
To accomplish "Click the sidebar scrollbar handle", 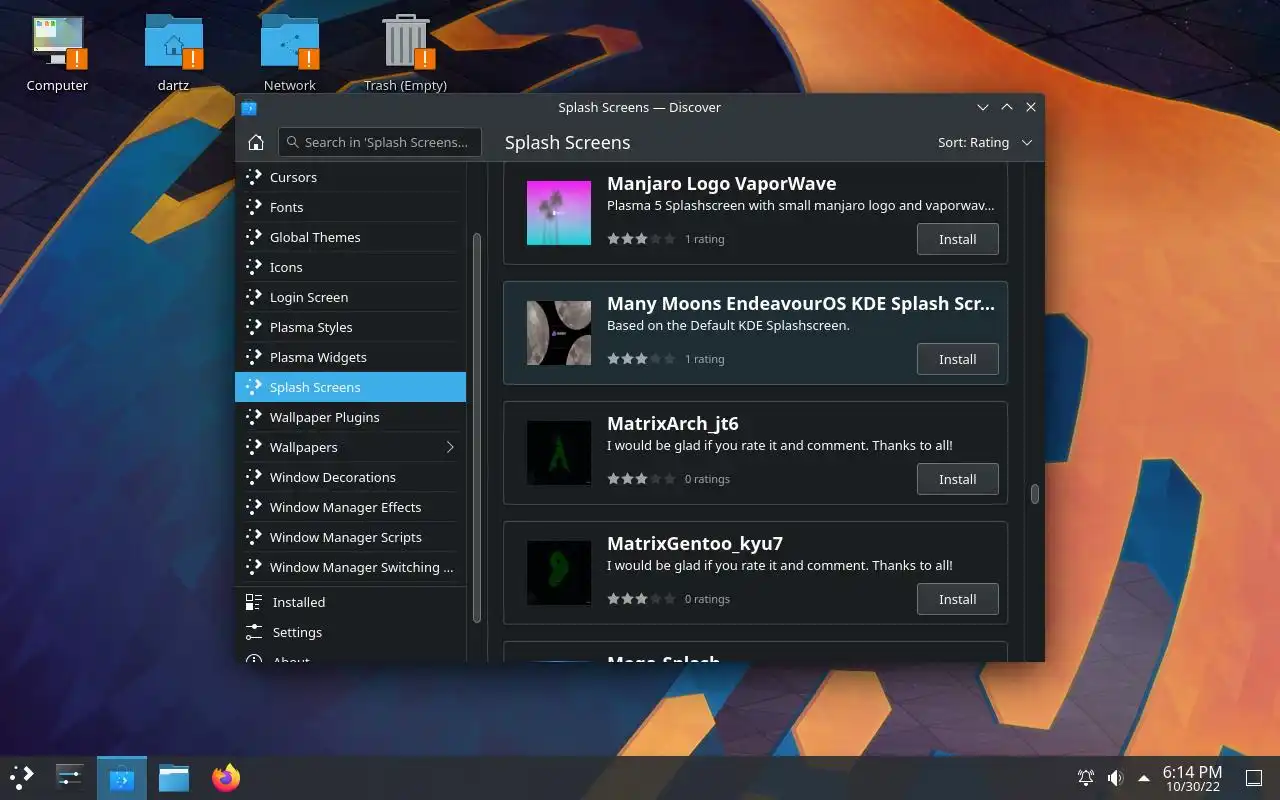I will tap(477, 428).
